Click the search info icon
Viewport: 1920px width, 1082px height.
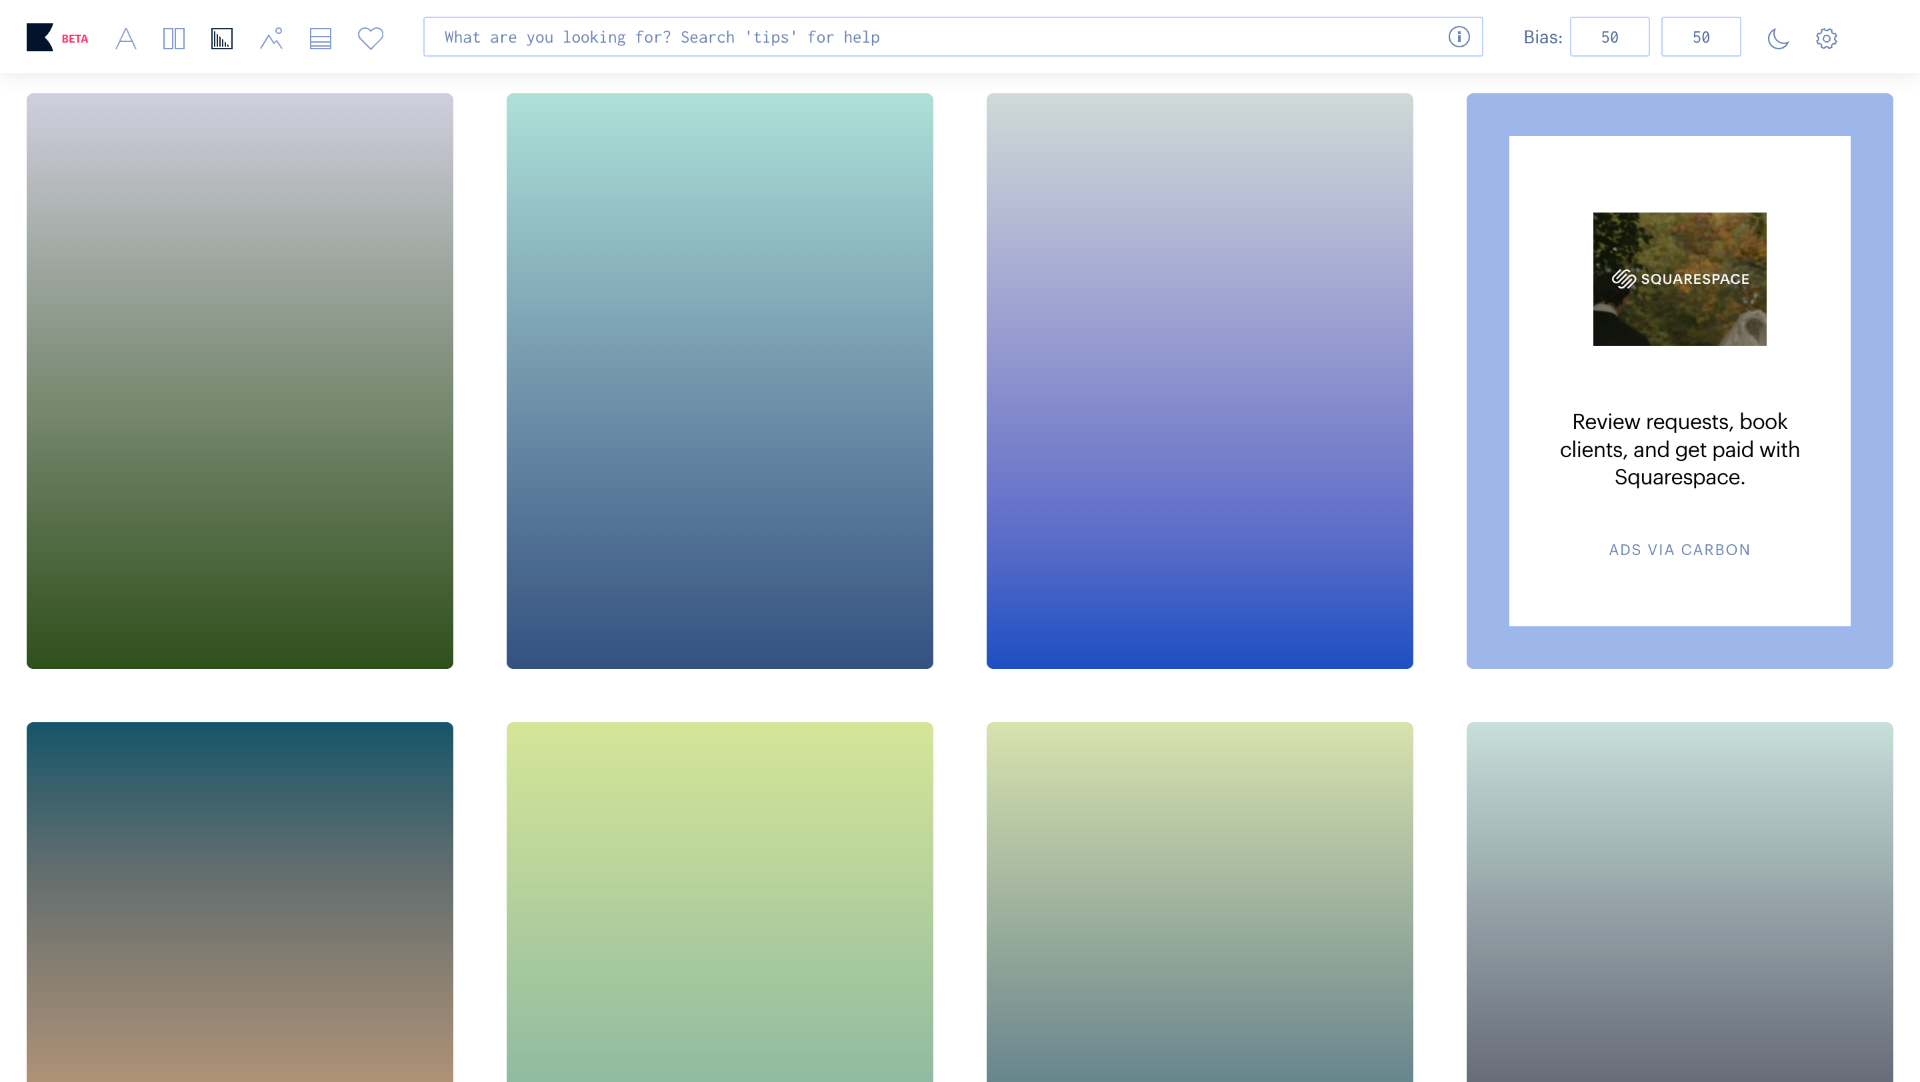(1459, 37)
